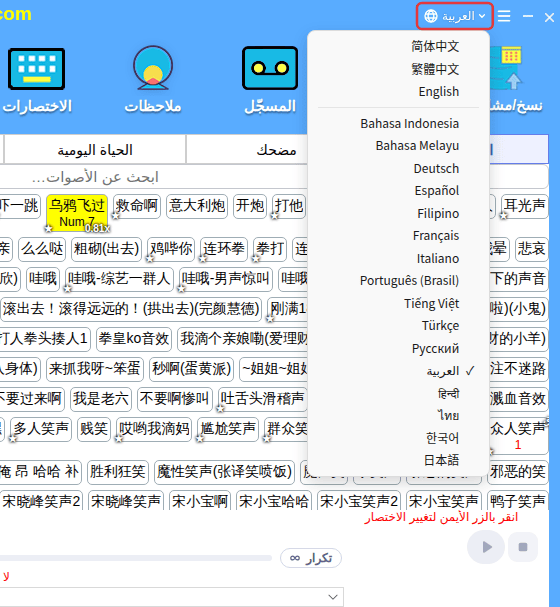This screenshot has width=560, height=607.
Task: Select English language
Action: [438, 92]
